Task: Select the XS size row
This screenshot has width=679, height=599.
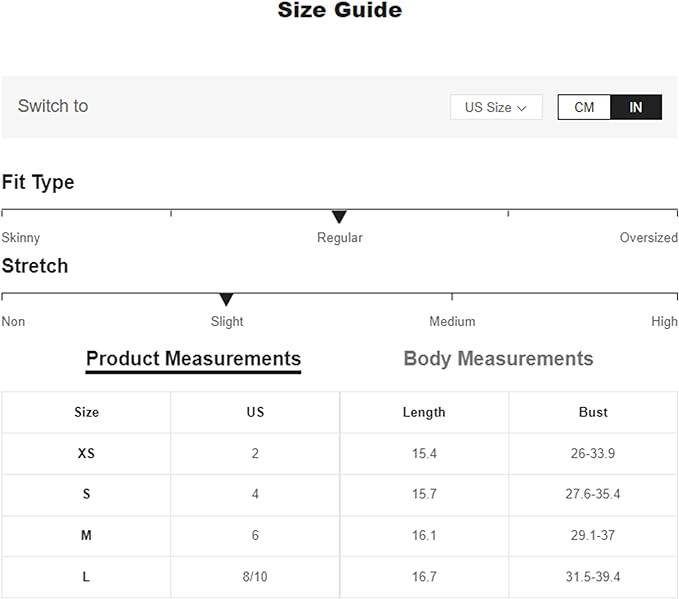Action: point(87,453)
